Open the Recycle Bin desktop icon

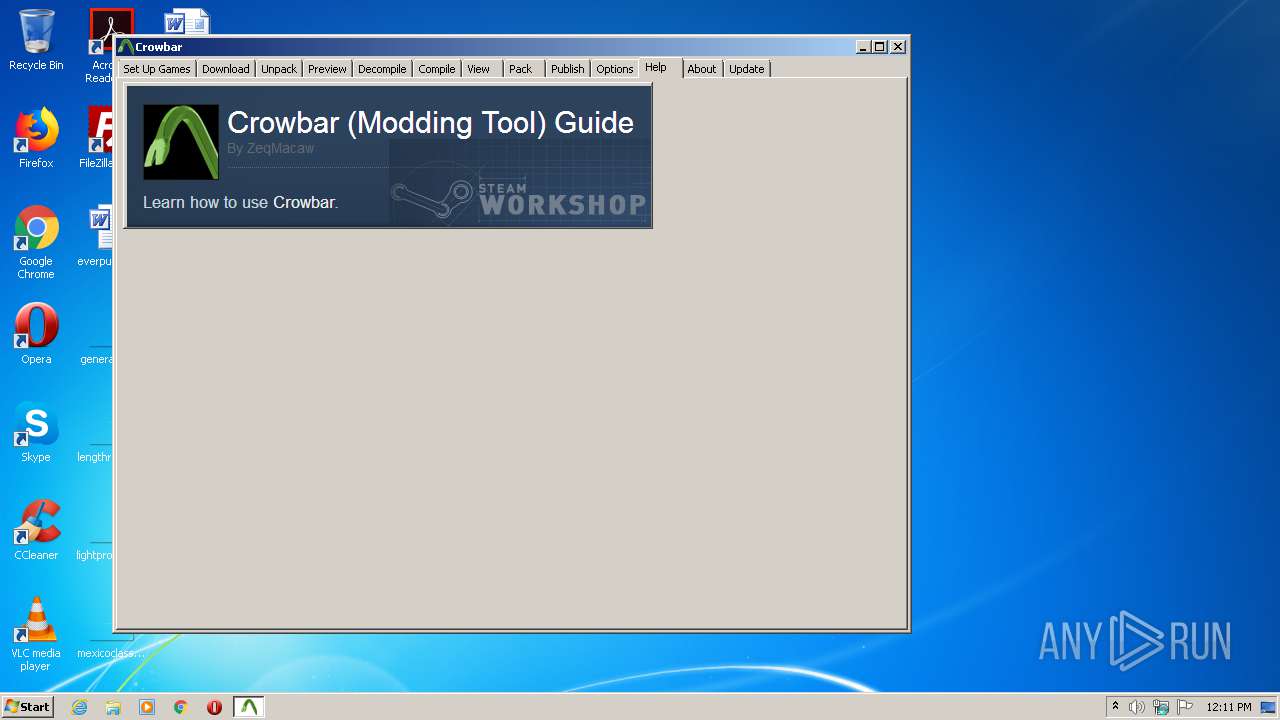click(x=36, y=41)
